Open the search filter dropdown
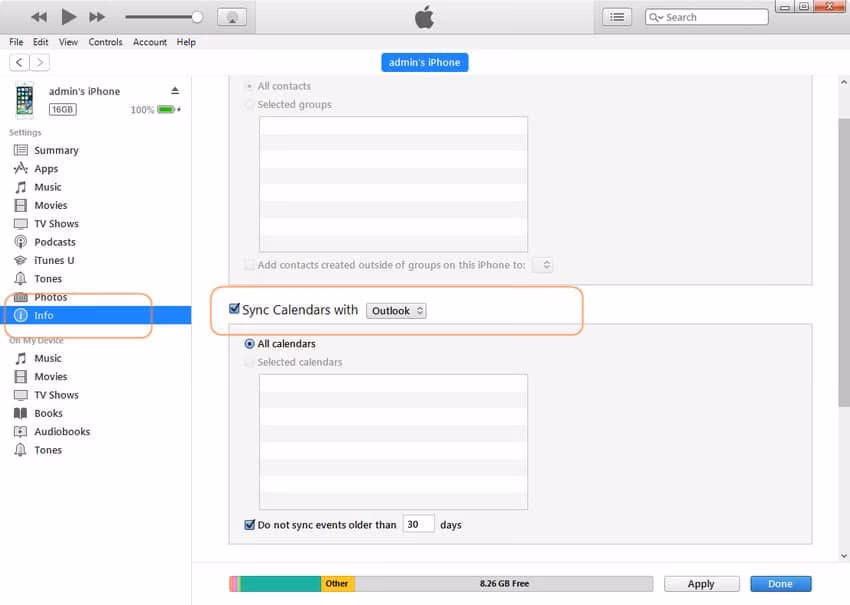This screenshot has height=605, width=850. [655, 16]
